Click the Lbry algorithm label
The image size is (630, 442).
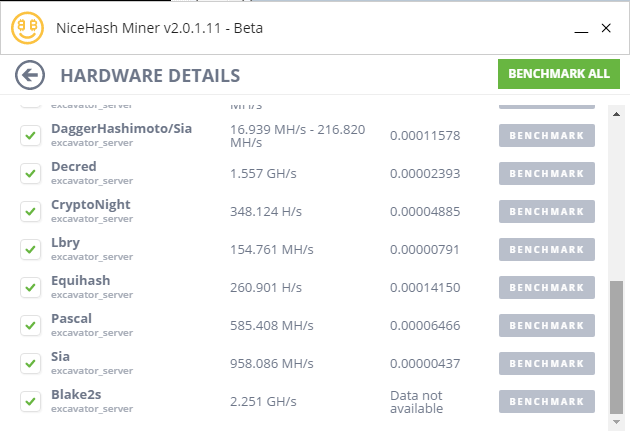click(65, 242)
